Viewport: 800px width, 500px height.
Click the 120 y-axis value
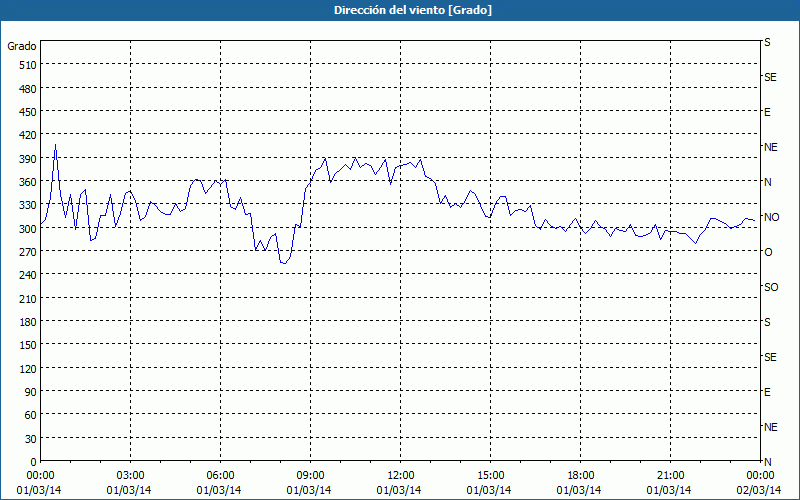28,369
